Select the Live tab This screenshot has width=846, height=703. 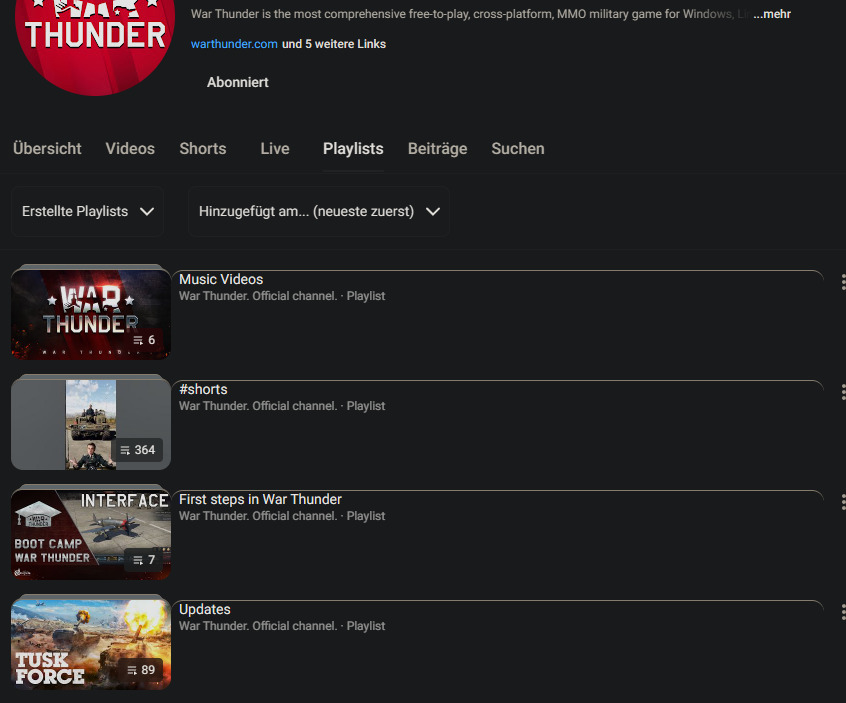[x=275, y=148]
